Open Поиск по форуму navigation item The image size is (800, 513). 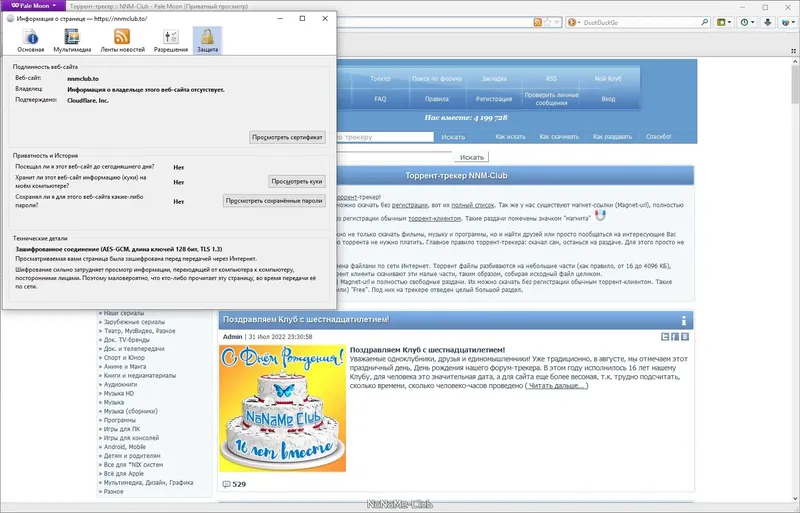[437, 79]
